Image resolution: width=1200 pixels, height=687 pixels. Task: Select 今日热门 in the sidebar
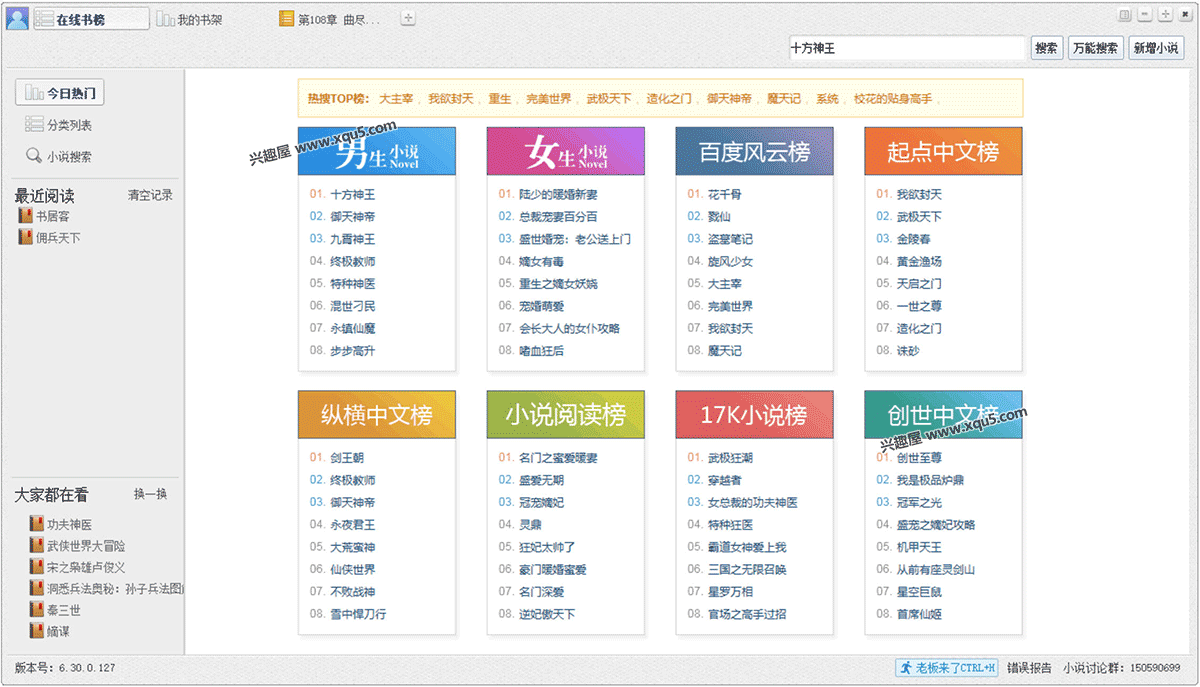pos(60,93)
